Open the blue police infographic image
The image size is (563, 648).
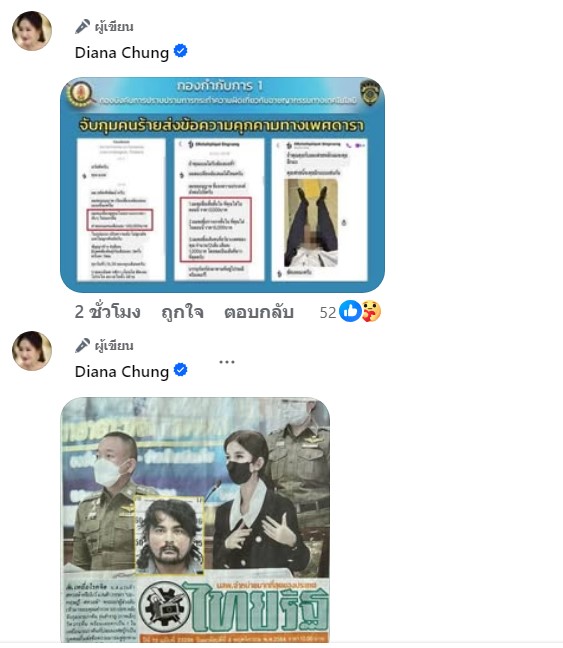(222, 185)
